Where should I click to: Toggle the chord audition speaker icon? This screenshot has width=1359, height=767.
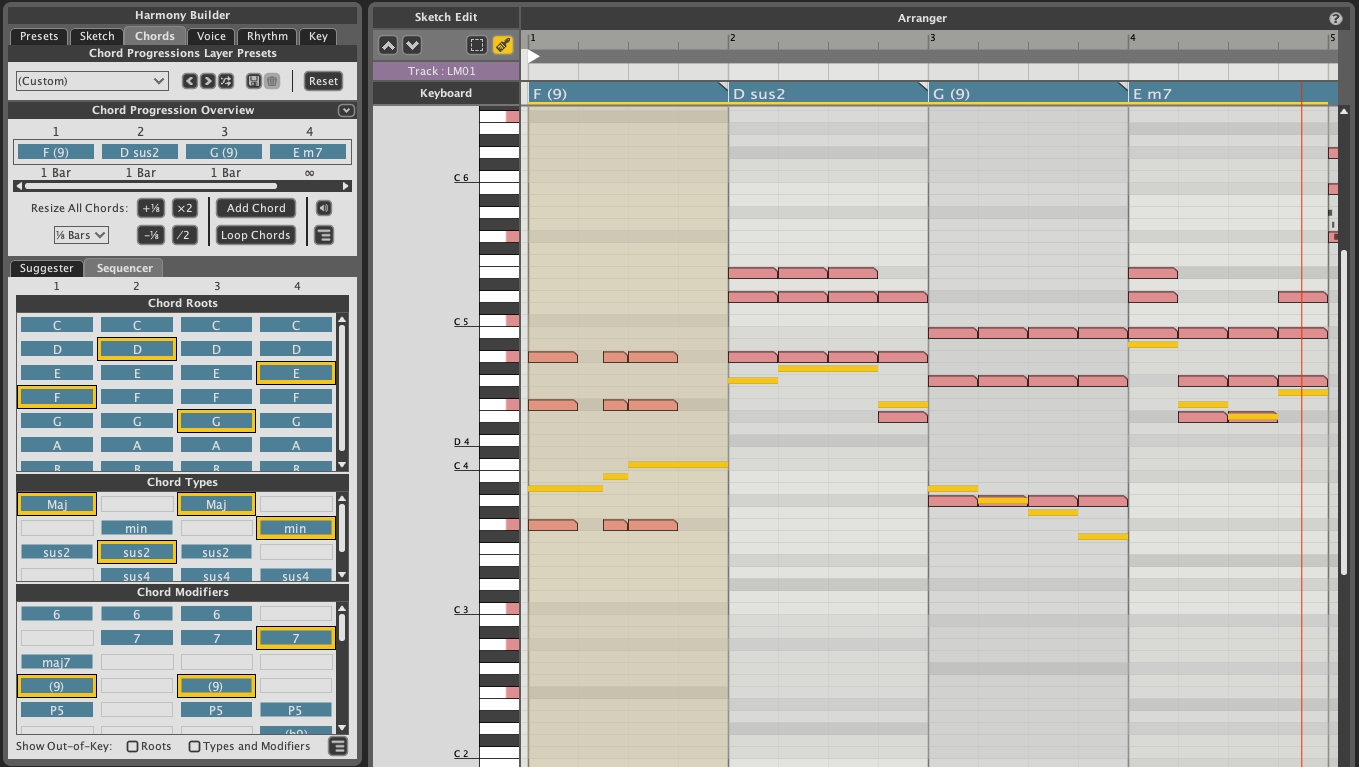(x=324, y=208)
